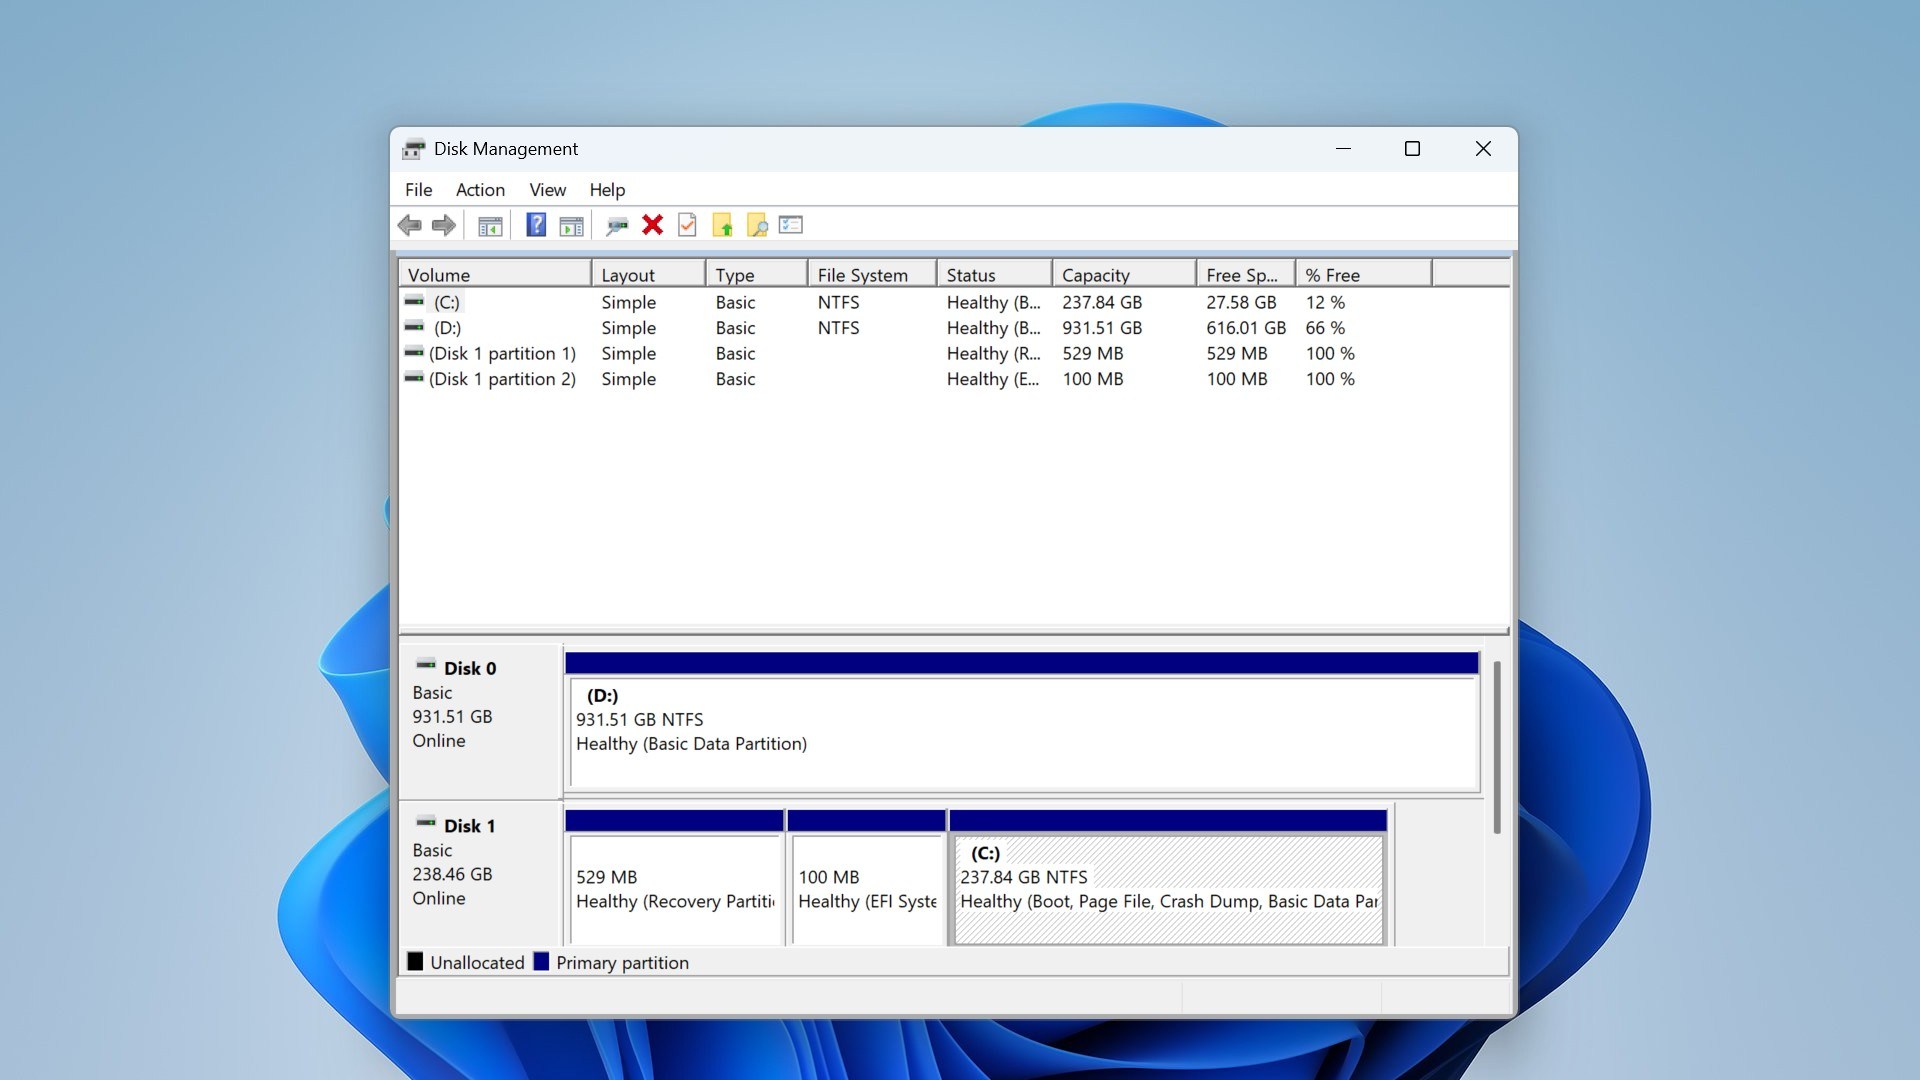Click the Disk 1 label block
The image size is (1920, 1080).
pyautogui.click(x=481, y=873)
